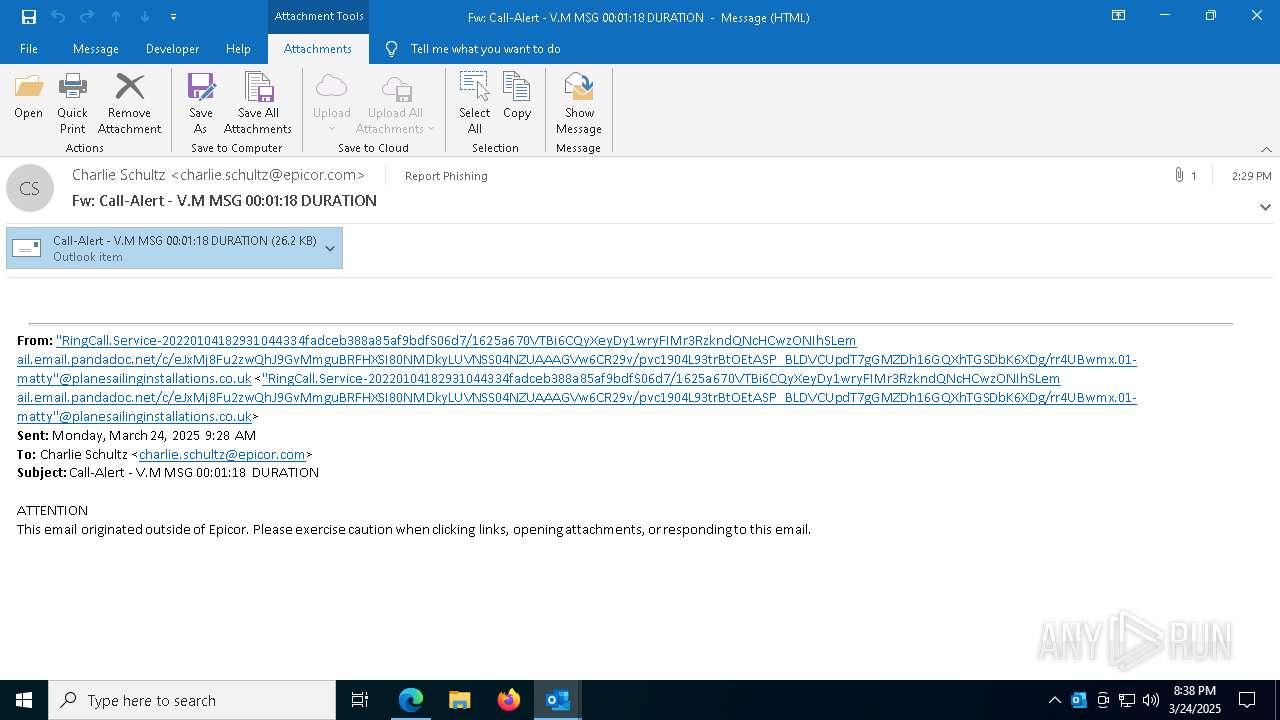Click Save All Attachments

258,104
